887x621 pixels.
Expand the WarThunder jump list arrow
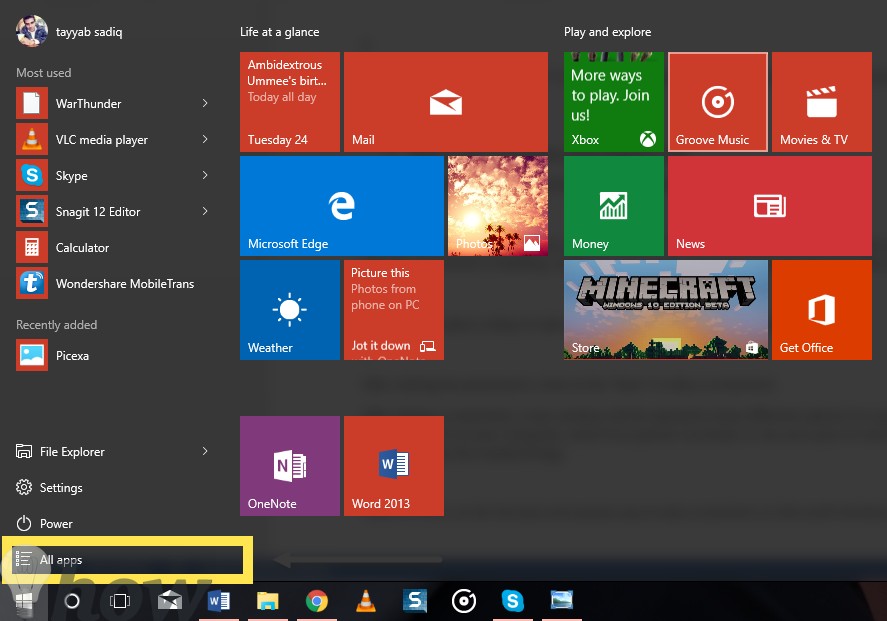[x=205, y=103]
